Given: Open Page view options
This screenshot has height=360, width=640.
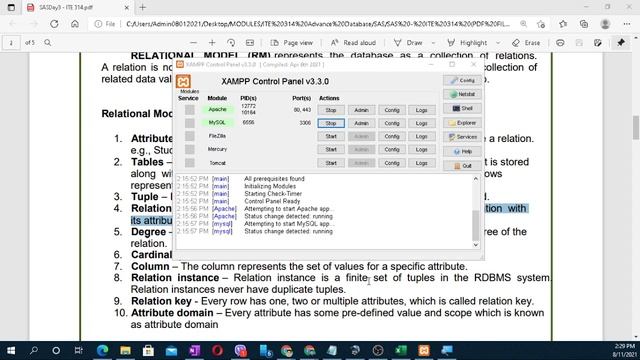Looking at the screenshot, I should [292, 42].
